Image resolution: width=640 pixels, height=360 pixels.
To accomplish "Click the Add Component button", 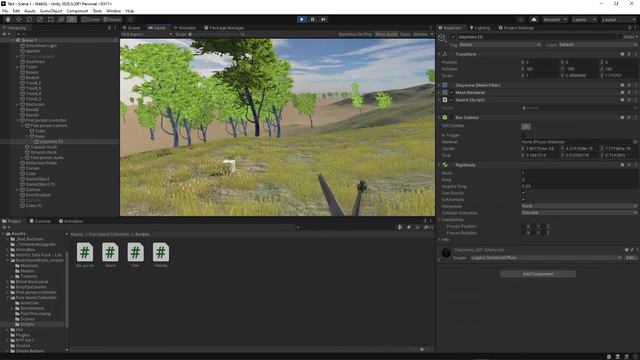I will 538,274.
